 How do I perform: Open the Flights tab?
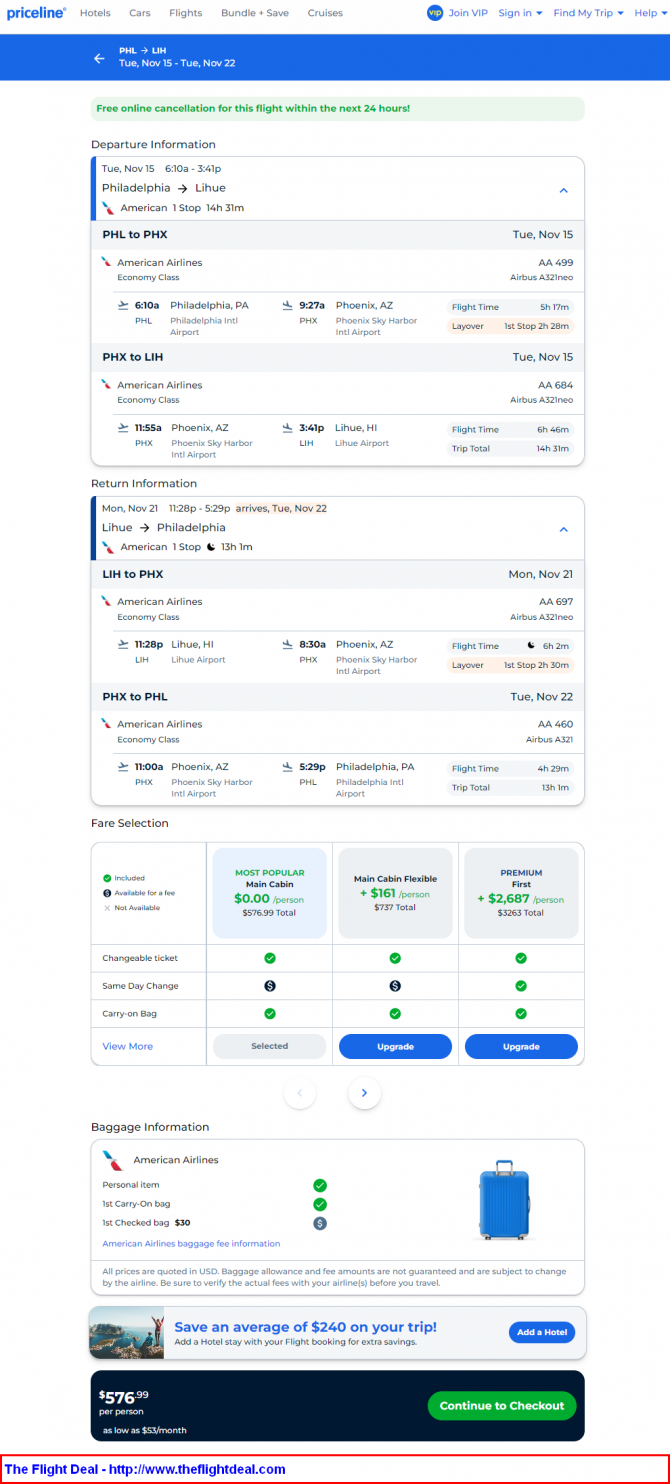coord(186,13)
